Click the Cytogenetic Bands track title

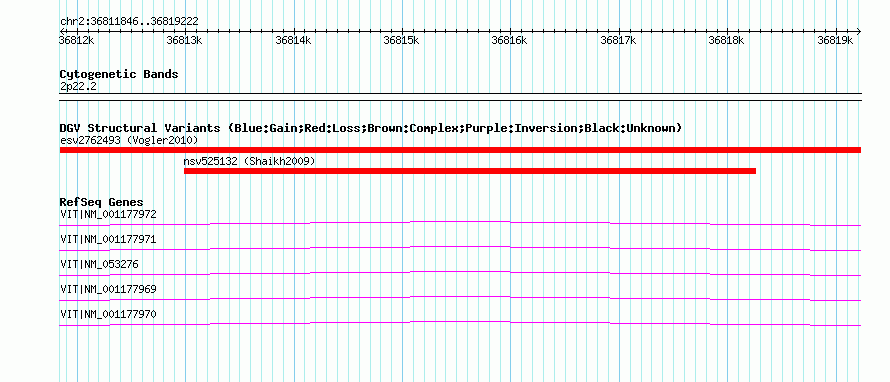(119, 74)
